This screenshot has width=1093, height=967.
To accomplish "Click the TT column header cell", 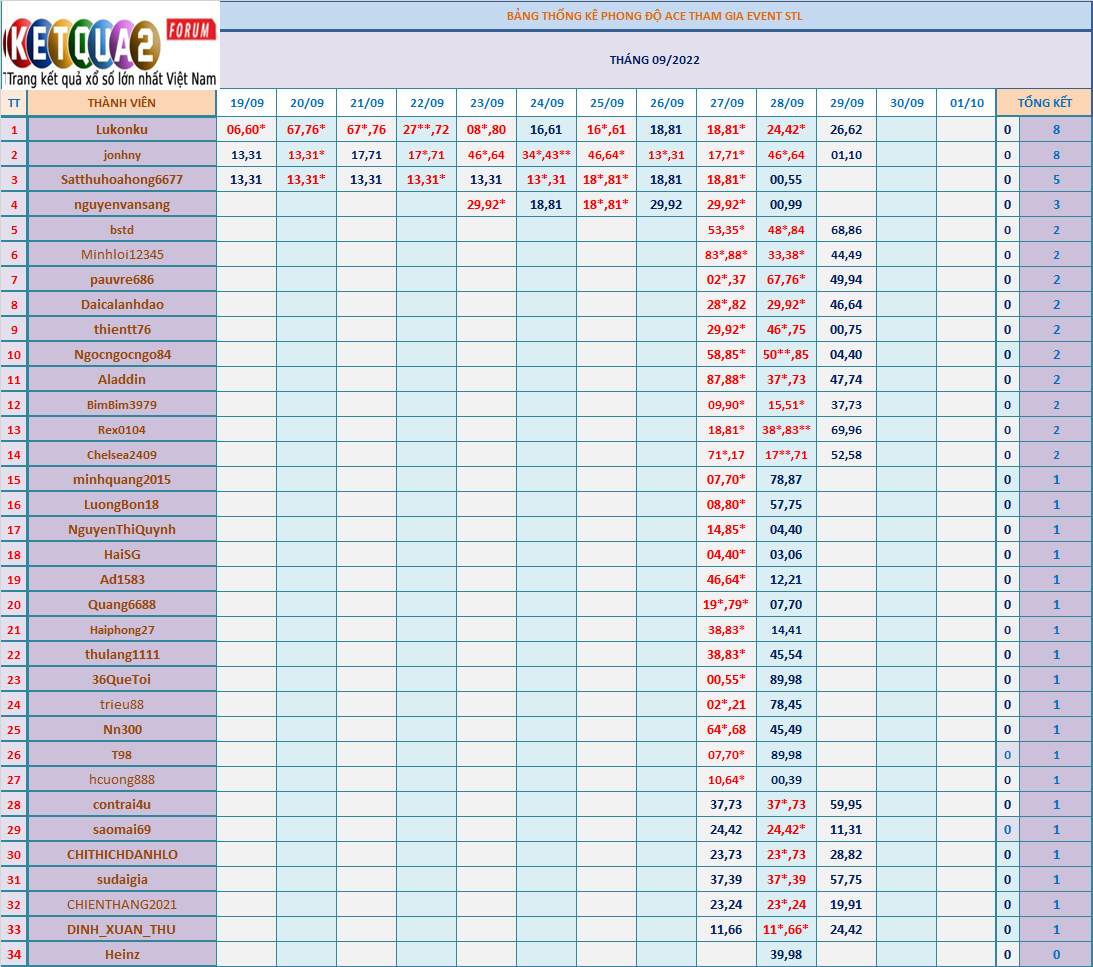I will pyautogui.click(x=14, y=103).
